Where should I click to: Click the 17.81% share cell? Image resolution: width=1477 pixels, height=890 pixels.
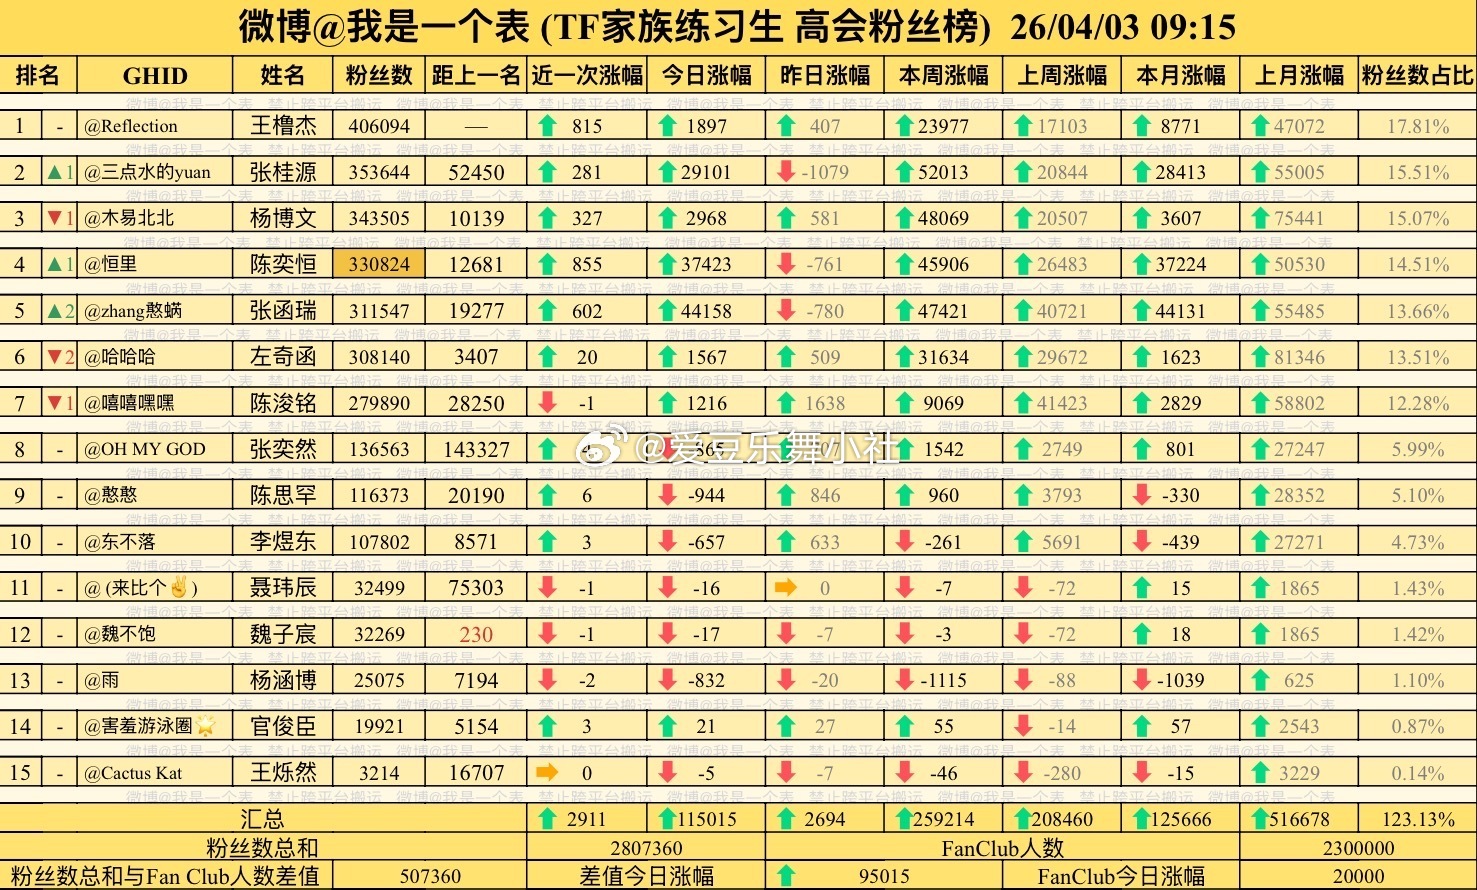pos(1418,126)
